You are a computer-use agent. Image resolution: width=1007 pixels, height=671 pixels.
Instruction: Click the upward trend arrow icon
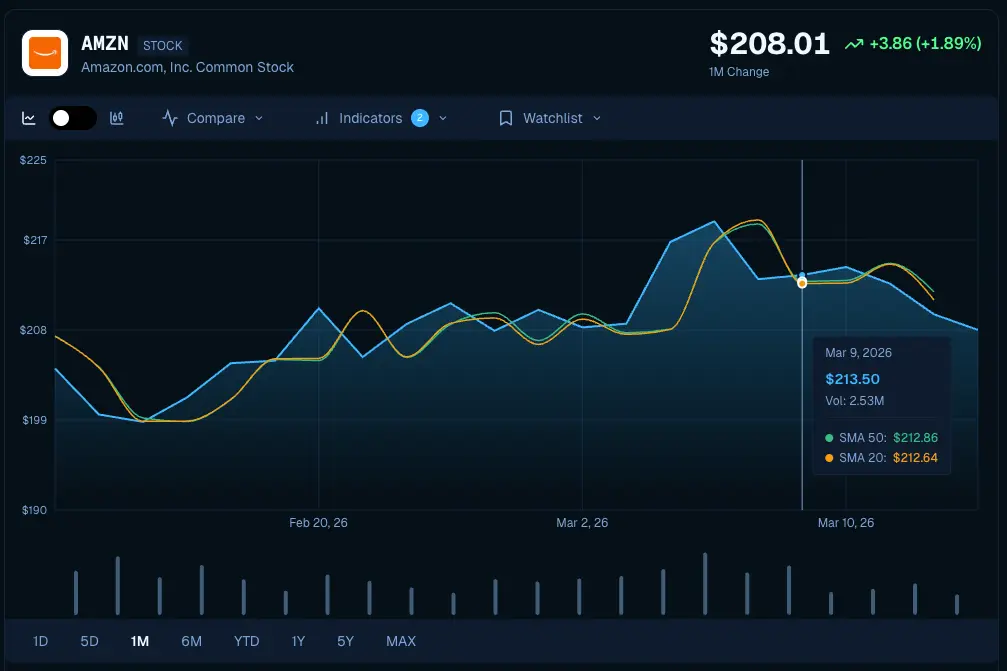[854, 44]
